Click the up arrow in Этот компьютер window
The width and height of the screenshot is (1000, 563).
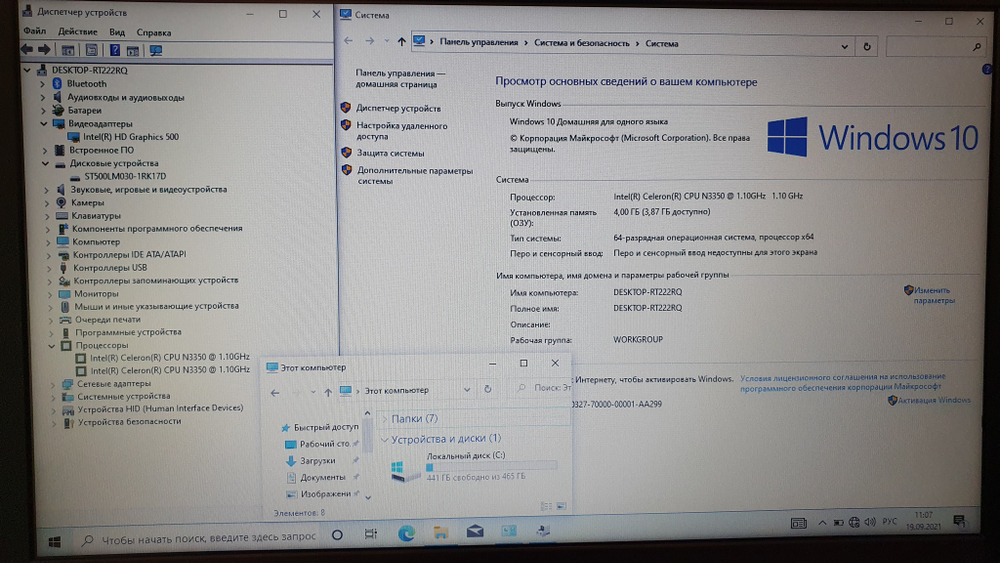[328, 392]
